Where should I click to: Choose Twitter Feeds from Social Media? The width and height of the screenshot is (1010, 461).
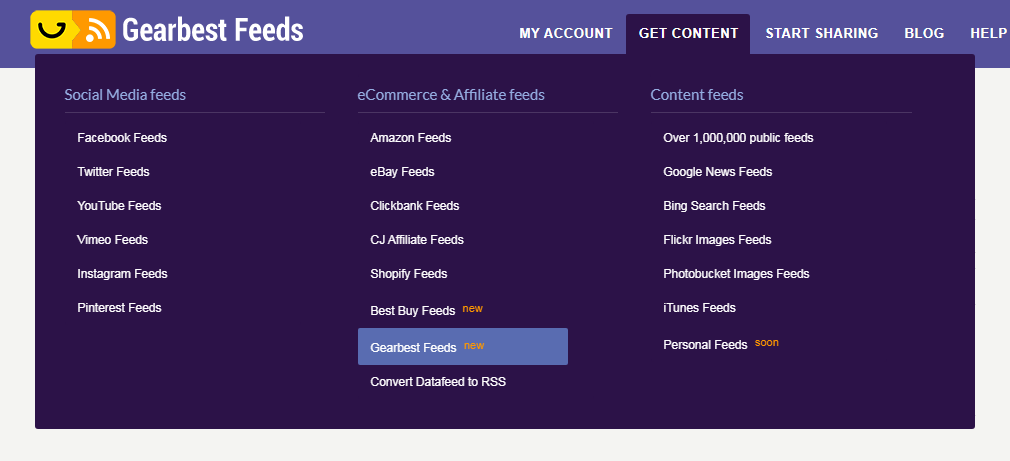pyautogui.click(x=113, y=172)
